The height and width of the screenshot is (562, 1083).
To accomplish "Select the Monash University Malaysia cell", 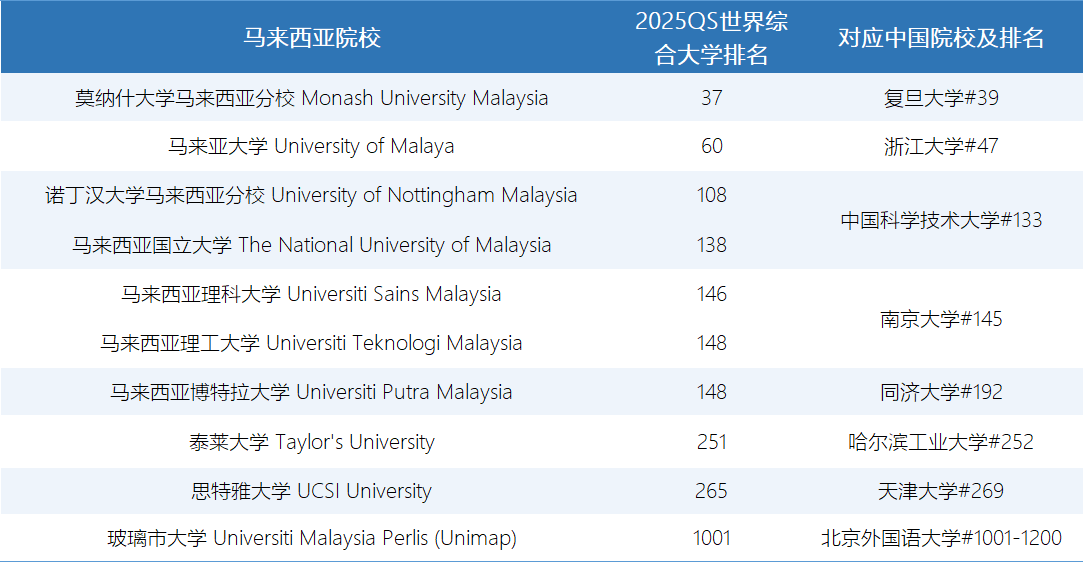I will pyautogui.click(x=312, y=98).
